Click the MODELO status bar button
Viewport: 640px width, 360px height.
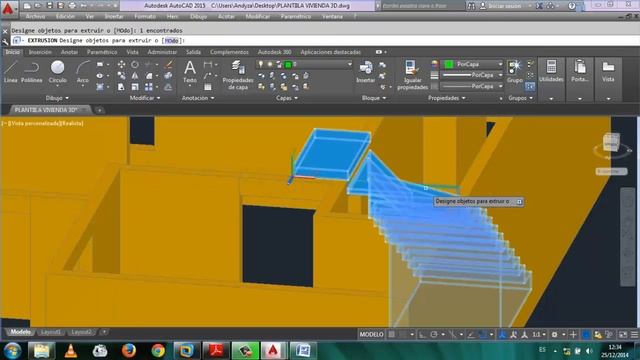click(371, 335)
